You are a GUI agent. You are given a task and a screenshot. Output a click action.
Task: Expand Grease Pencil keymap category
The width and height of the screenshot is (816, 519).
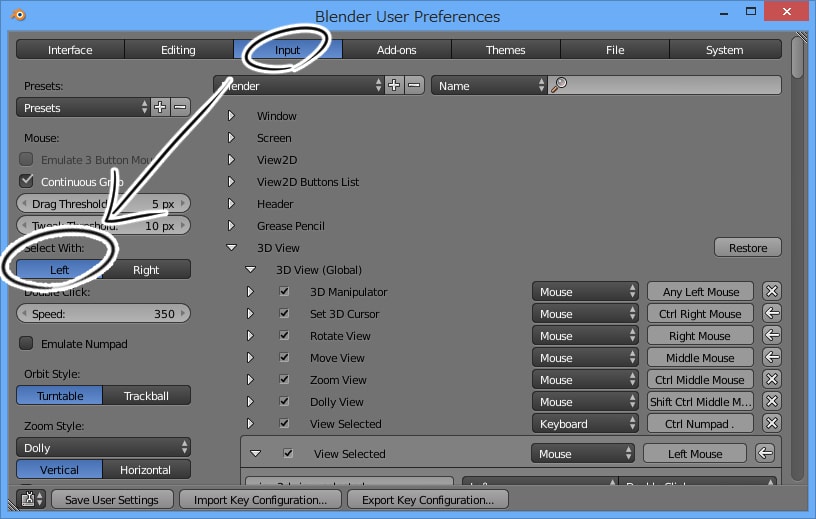(232, 225)
